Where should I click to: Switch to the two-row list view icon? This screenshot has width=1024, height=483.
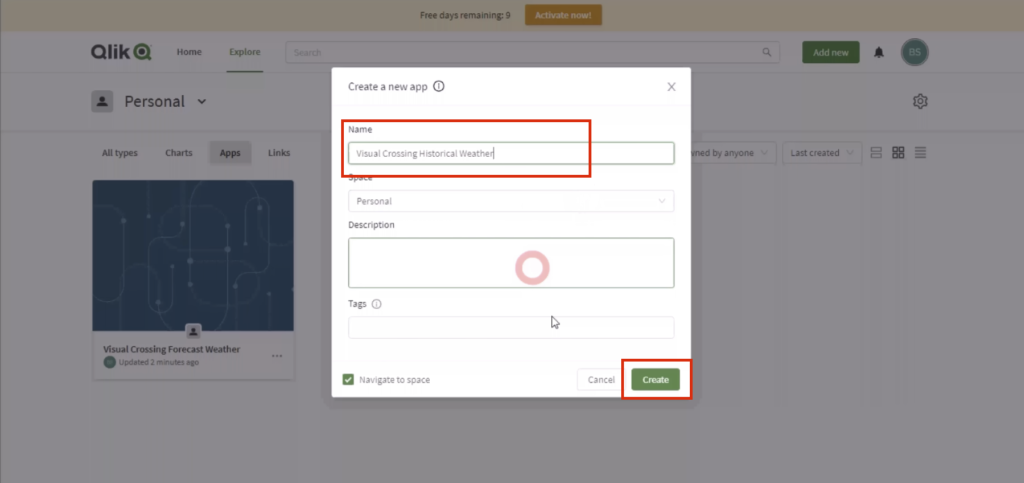[x=876, y=153]
